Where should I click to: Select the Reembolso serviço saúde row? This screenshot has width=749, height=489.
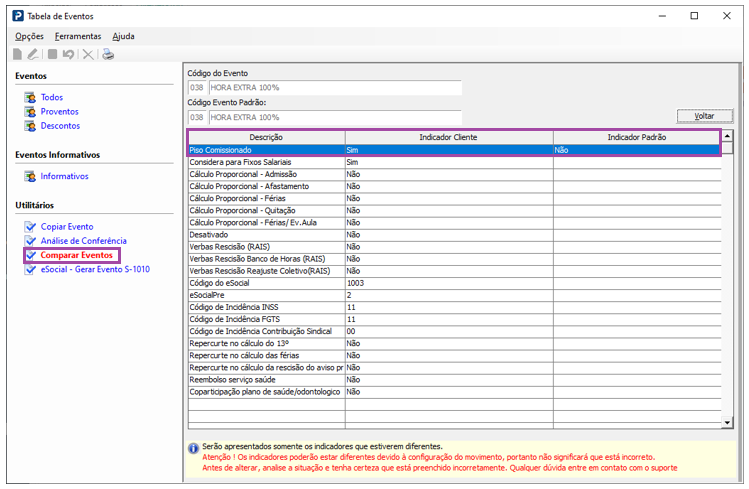coord(454,380)
